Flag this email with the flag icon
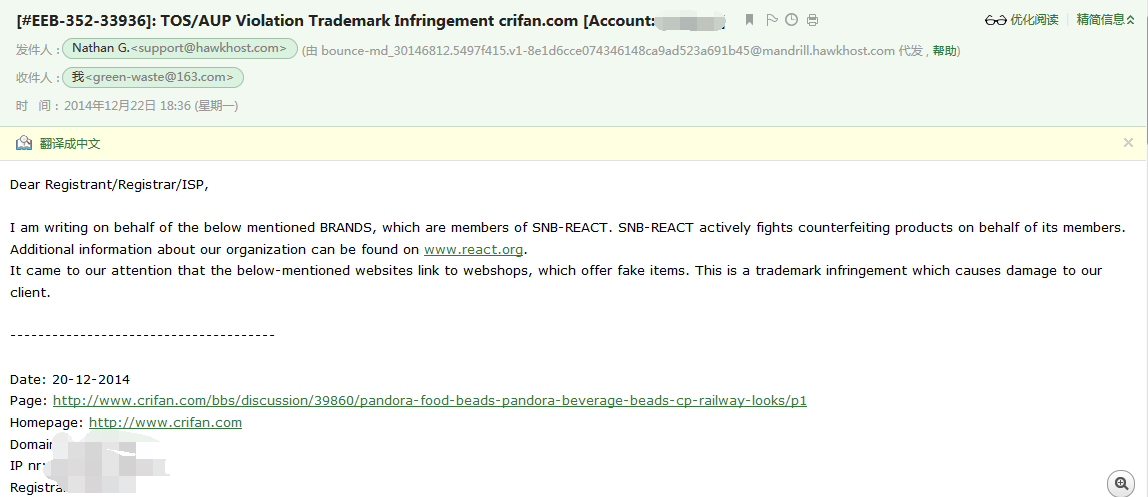Image resolution: width=1148 pixels, height=497 pixels. pos(772,20)
